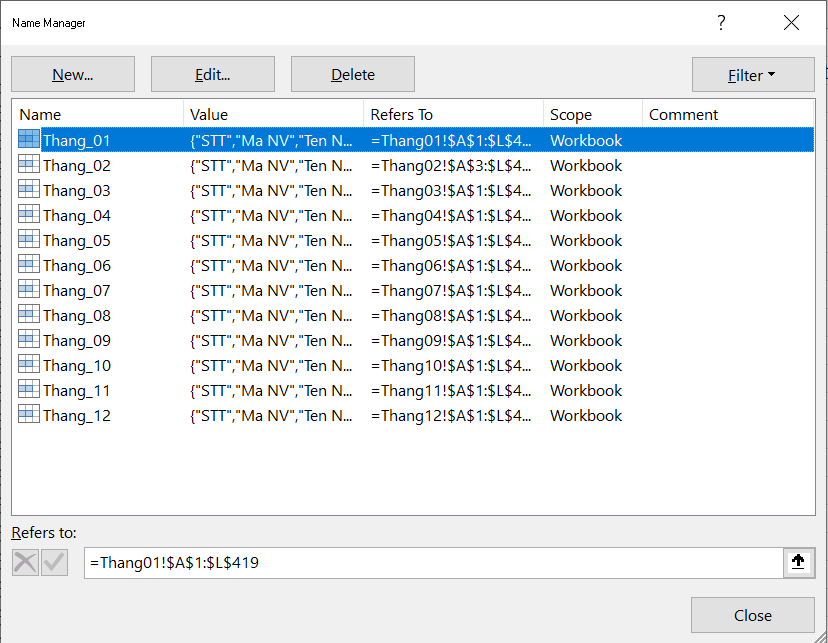Open the Help question mark icon
828x643 pixels.
coord(721,23)
